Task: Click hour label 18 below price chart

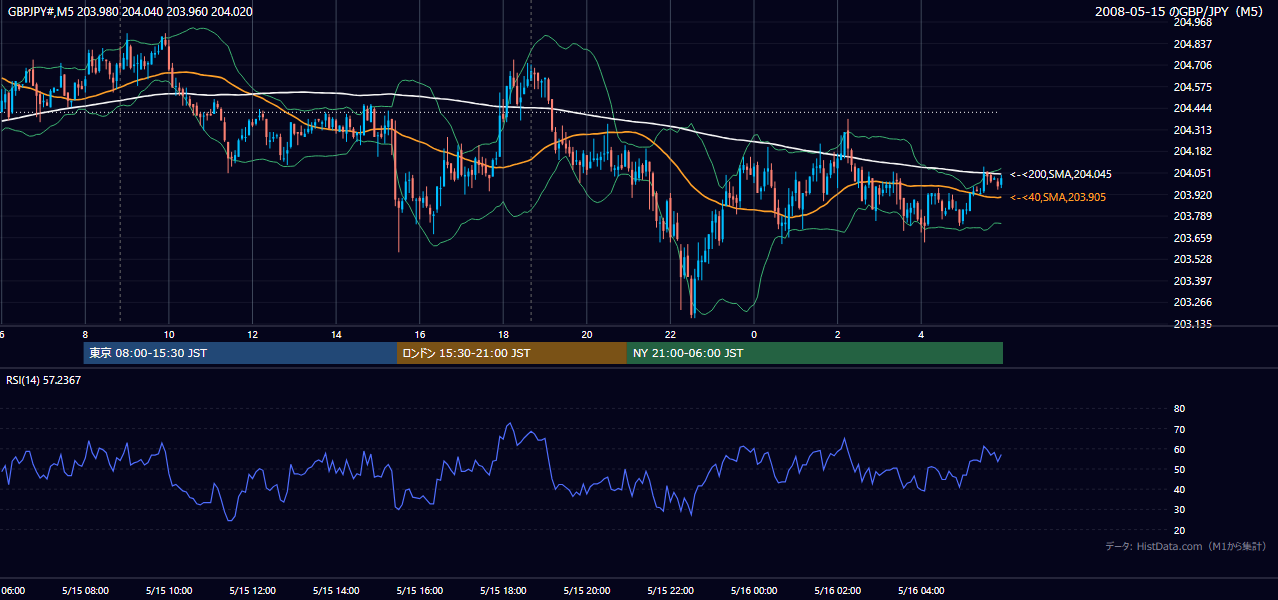Action: point(503,334)
